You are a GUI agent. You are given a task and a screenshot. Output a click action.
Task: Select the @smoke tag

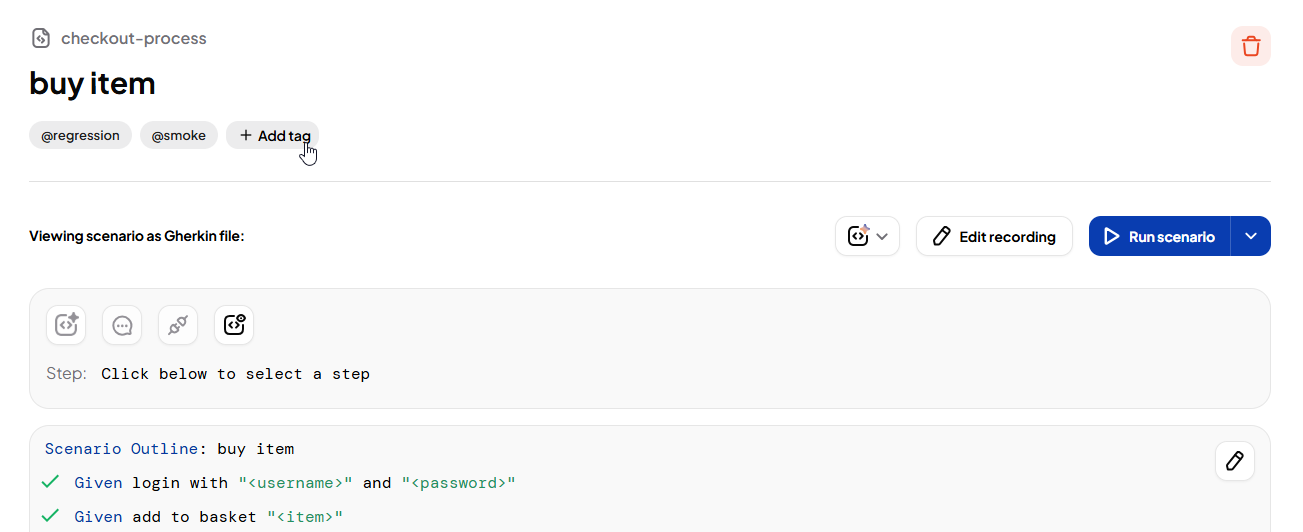coord(178,135)
